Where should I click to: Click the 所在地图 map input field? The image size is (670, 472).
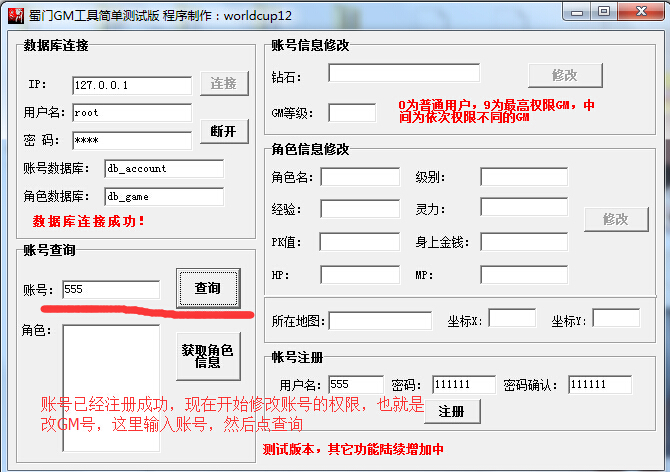pyautogui.click(x=380, y=321)
